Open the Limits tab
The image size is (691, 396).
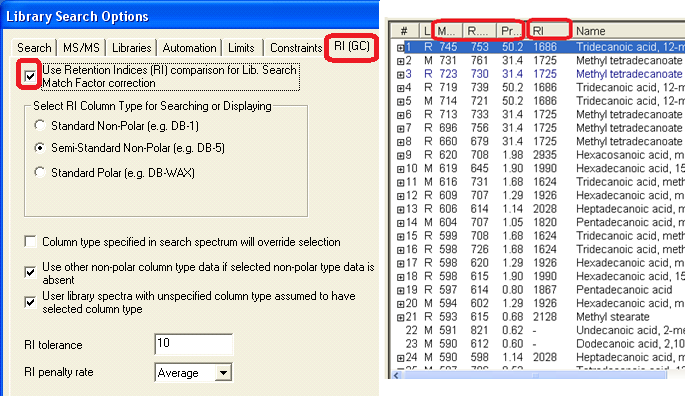click(x=241, y=48)
